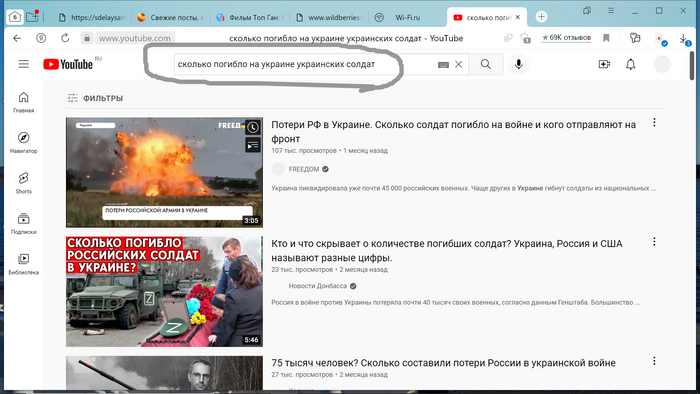This screenshot has height=394, width=700.
Task: Add the FREEDOM video to queue
Action: coord(253,145)
